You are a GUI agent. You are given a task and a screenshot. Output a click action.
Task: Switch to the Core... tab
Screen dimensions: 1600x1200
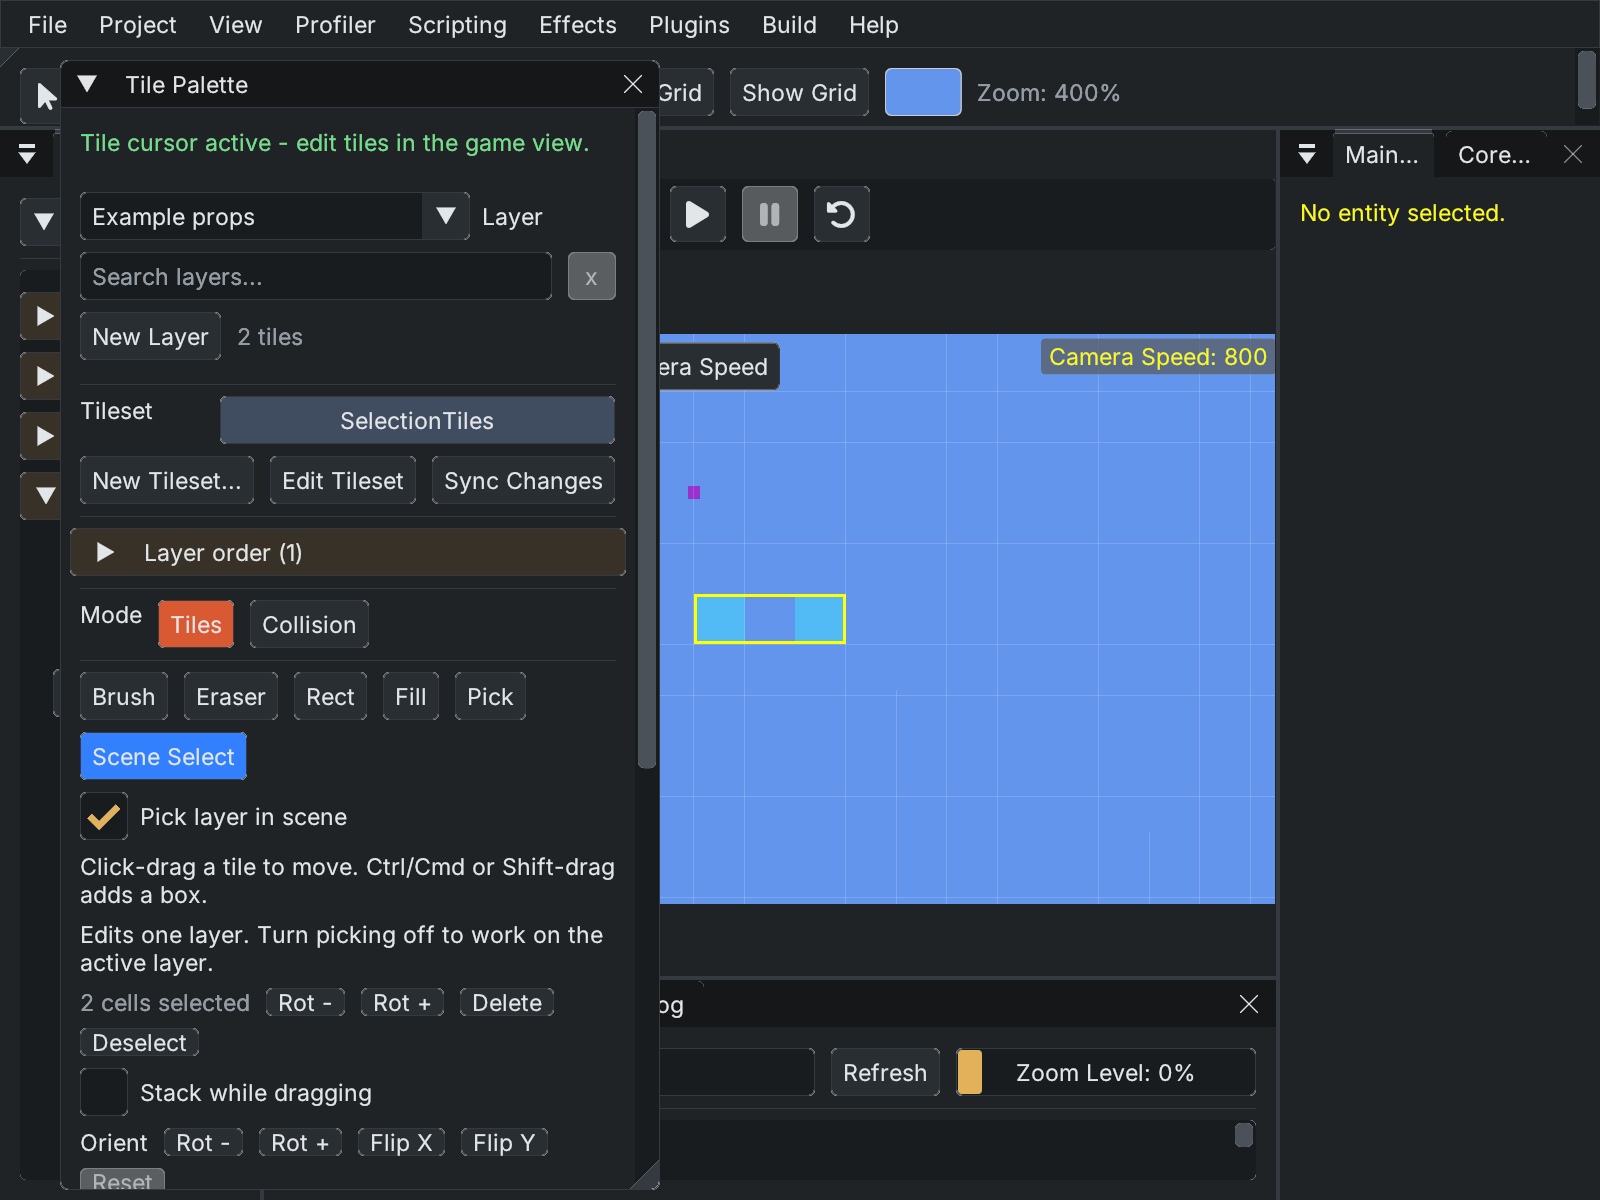(x=1494, y=155)
